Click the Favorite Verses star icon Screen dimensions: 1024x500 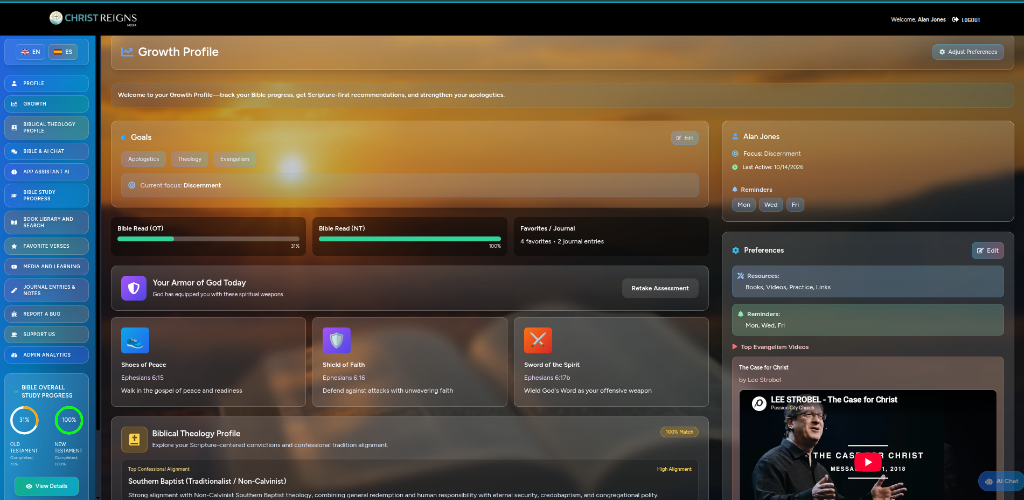(x=14, y=245)
